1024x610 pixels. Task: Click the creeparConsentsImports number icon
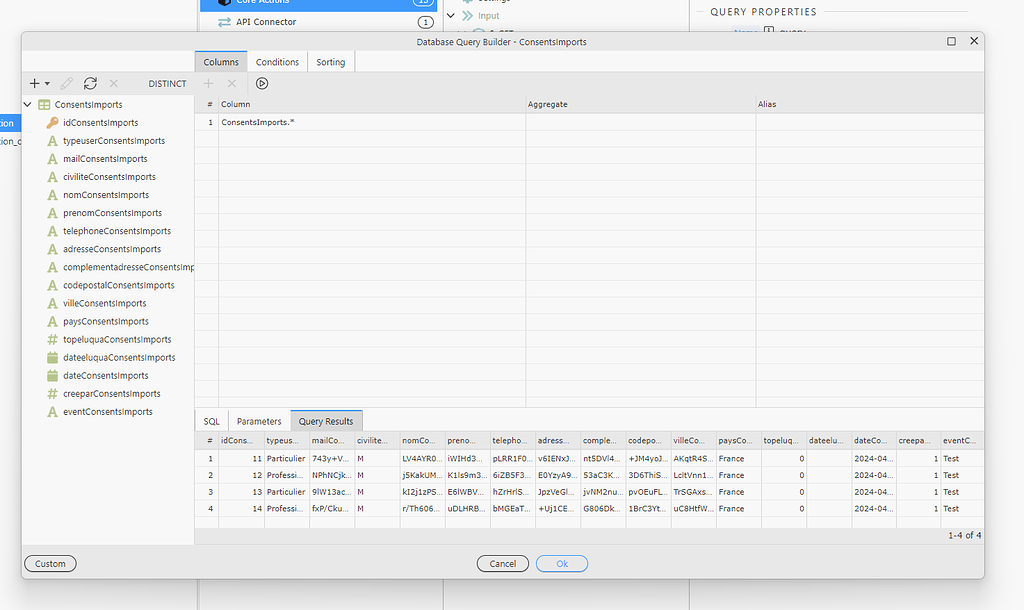coord(52,394)
